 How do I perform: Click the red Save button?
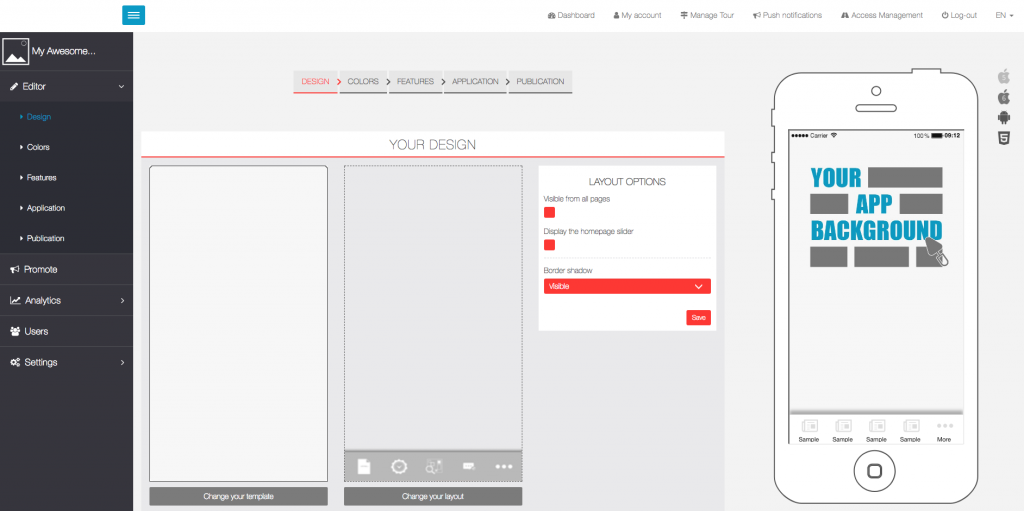click(698, 317)
